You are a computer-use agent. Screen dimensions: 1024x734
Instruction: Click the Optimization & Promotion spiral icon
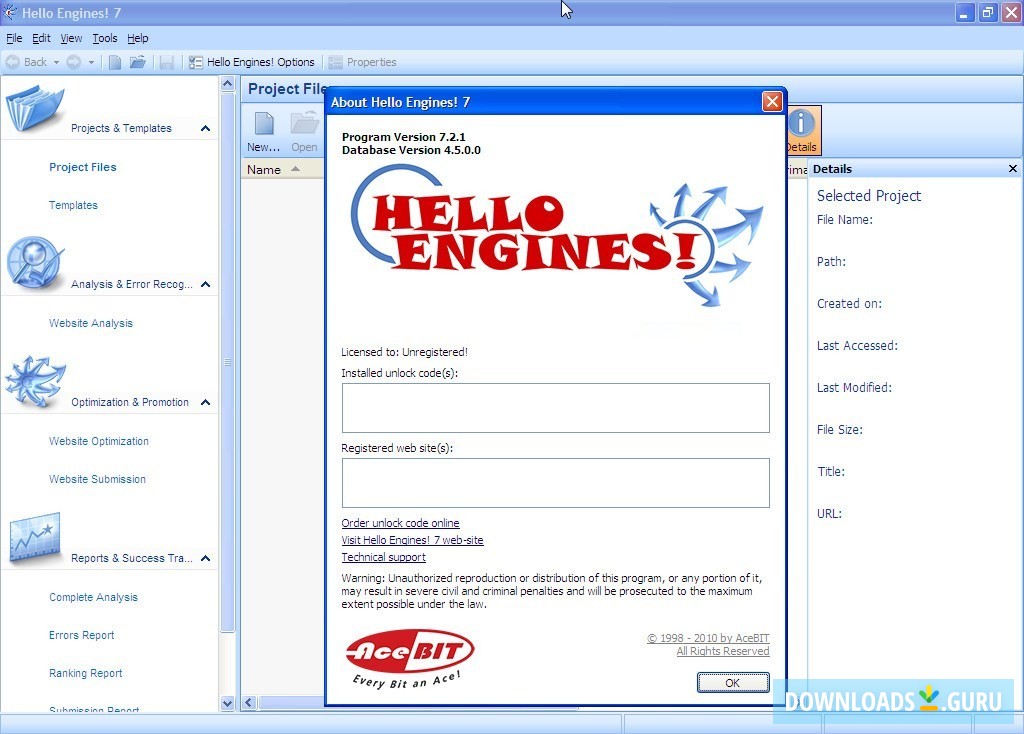click(36, 380)
